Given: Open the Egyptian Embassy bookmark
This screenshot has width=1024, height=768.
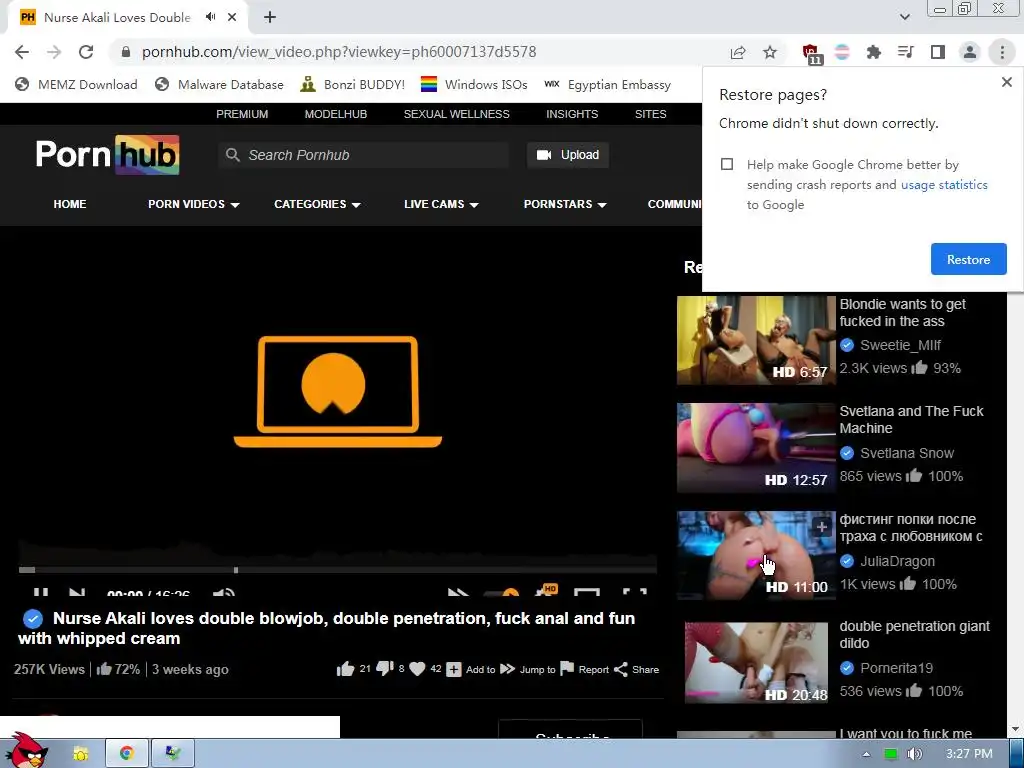Looking at the screenshot, I should tap(607, 84).
